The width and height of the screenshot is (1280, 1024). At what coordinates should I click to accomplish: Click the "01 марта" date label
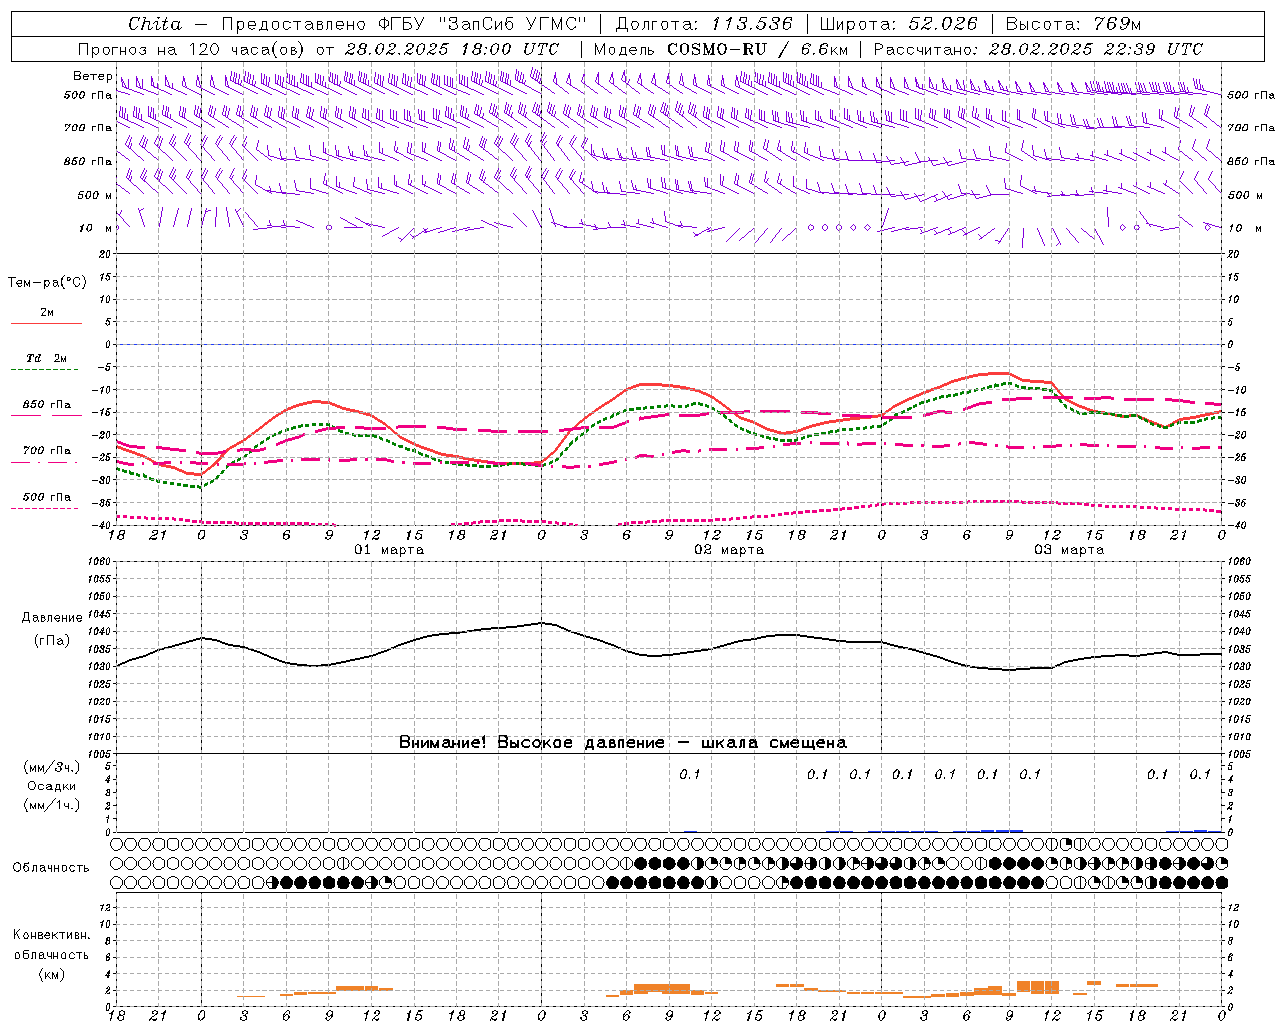click(389, 550)
